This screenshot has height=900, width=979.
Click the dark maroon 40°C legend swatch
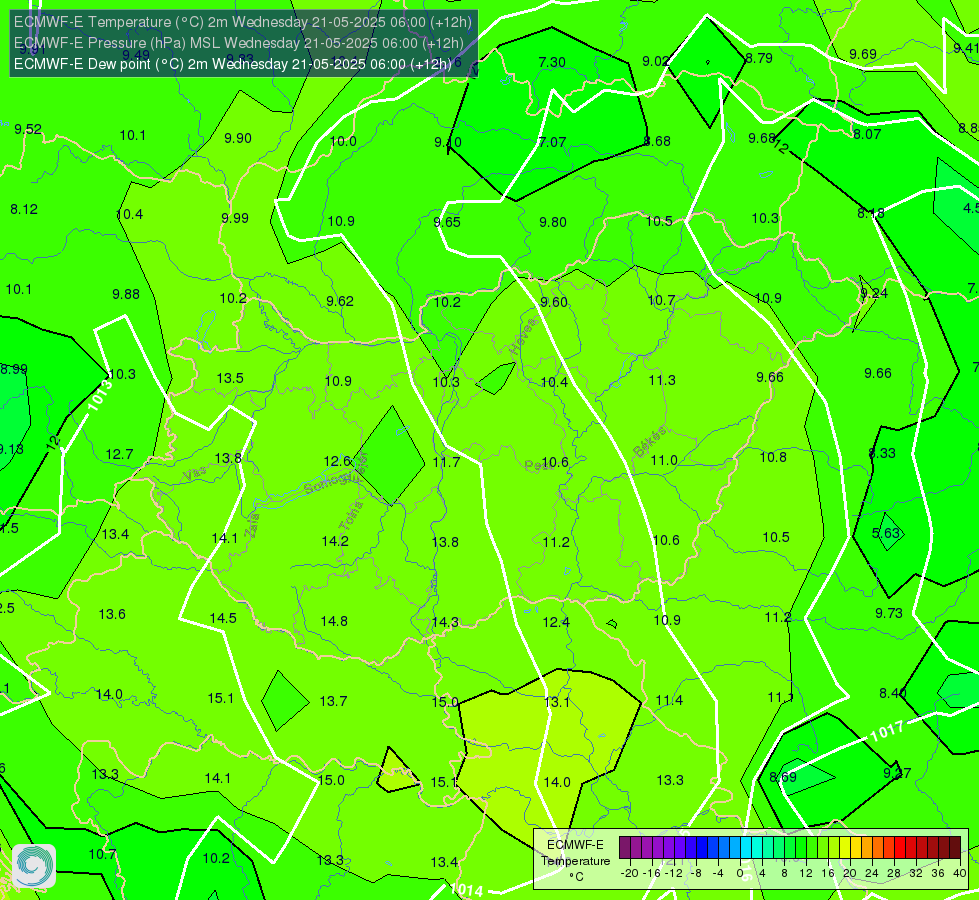coord(955,848)
